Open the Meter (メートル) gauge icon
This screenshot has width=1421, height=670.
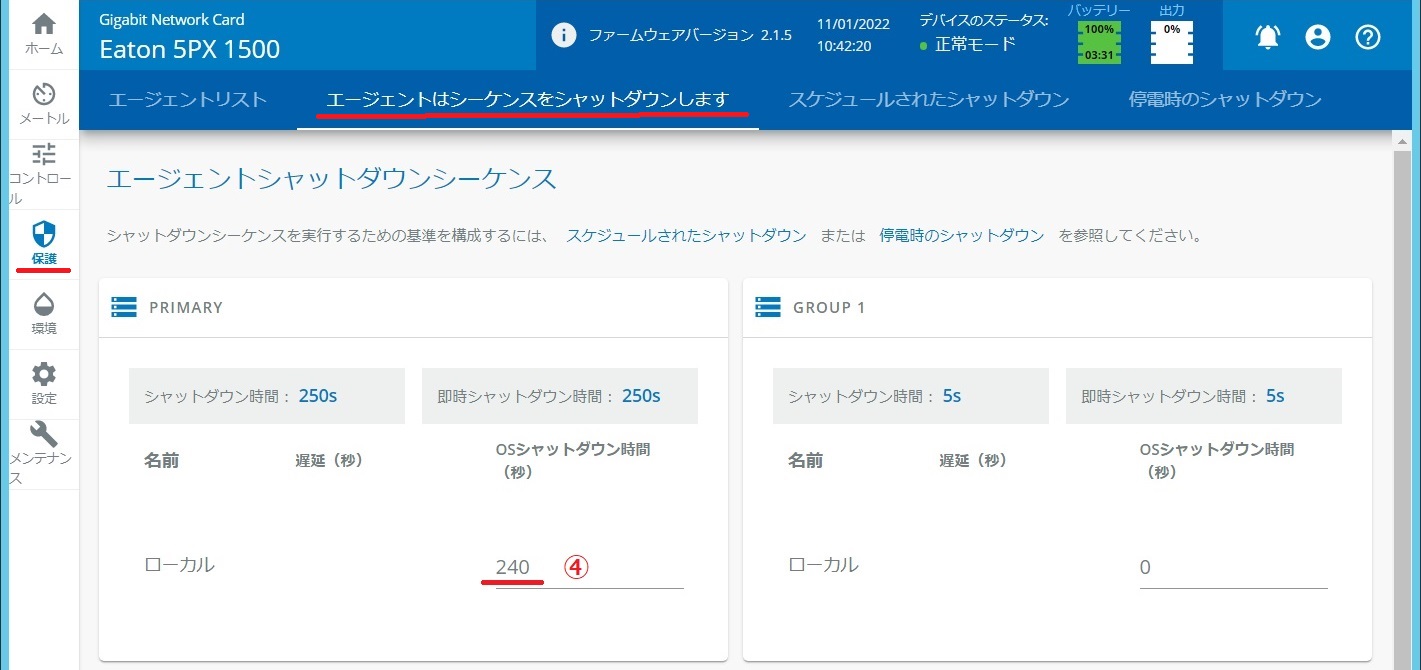44,95
